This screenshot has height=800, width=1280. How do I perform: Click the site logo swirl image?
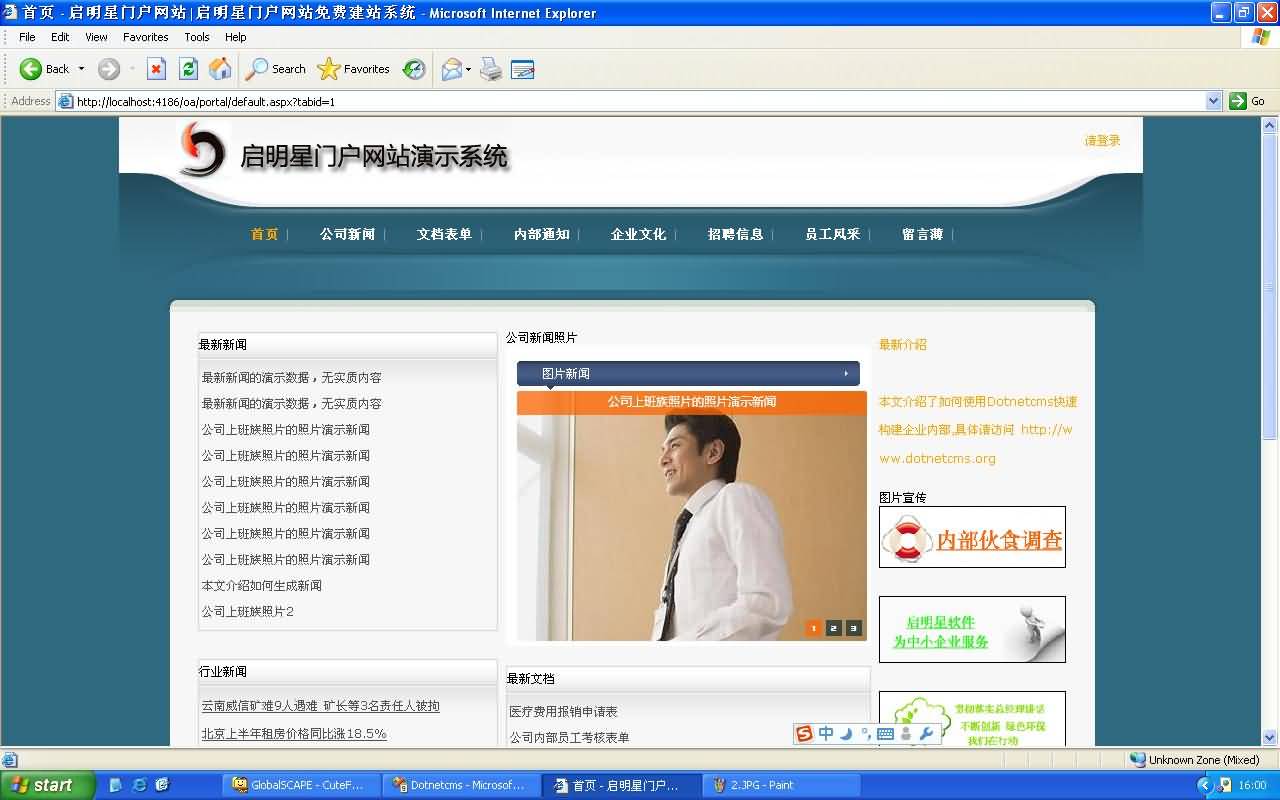click(x=202, y=150)
